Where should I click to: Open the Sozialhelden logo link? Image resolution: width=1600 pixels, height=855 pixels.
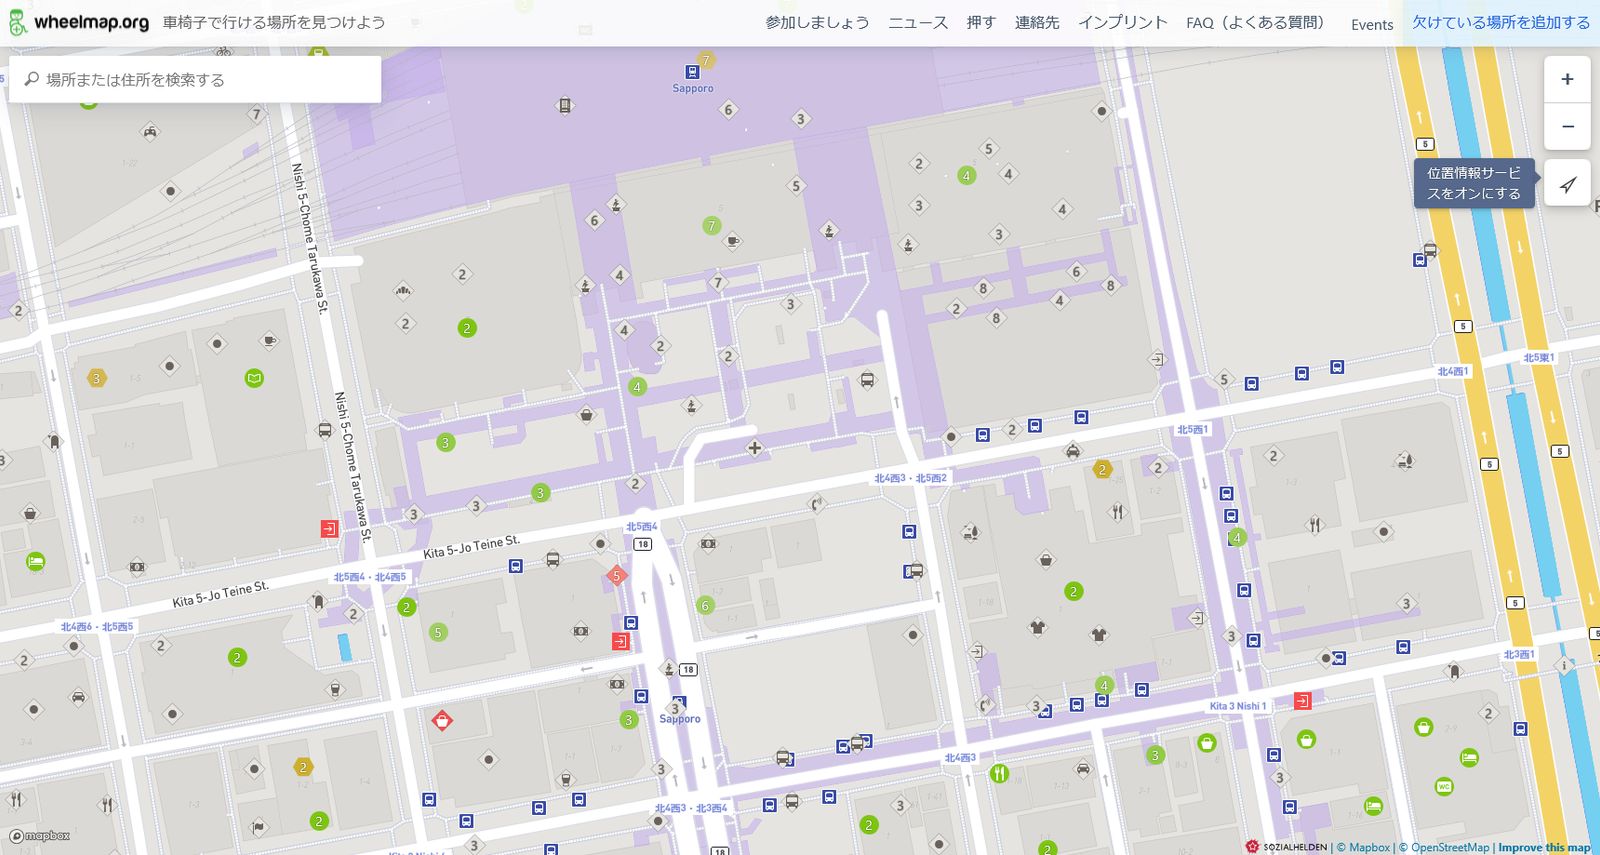coord(1286,847)
